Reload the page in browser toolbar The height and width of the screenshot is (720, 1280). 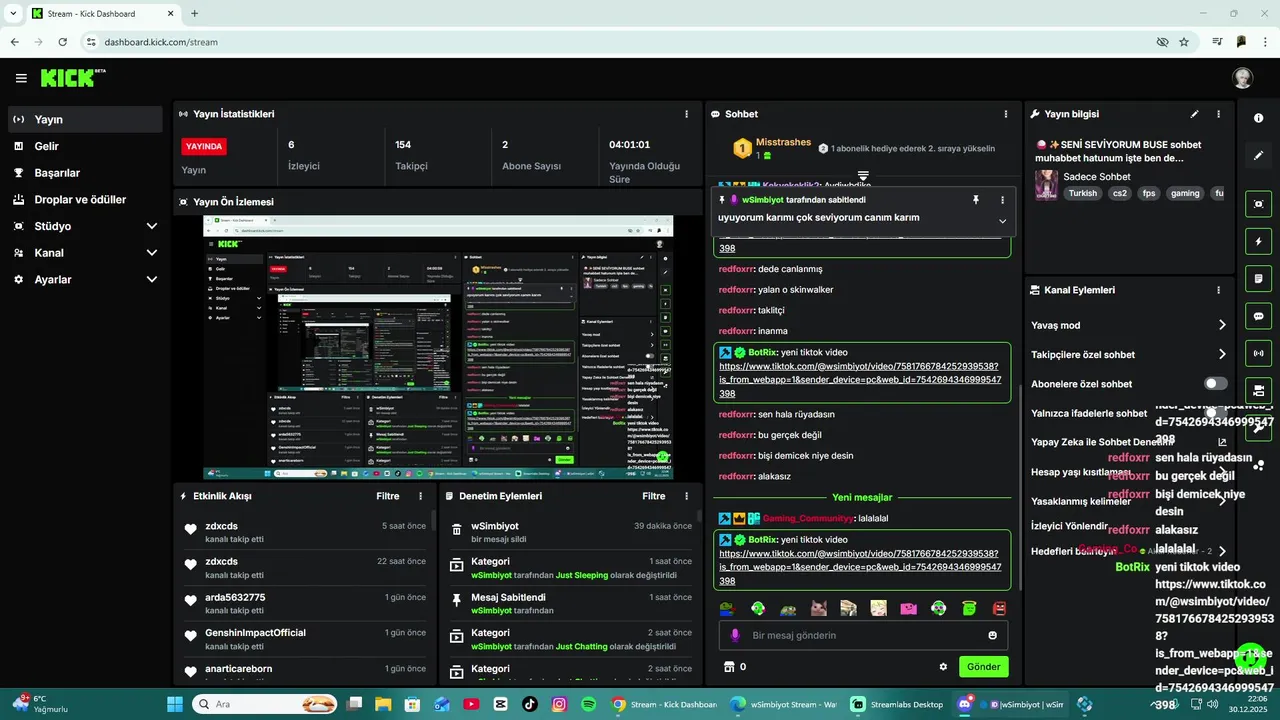63,42
